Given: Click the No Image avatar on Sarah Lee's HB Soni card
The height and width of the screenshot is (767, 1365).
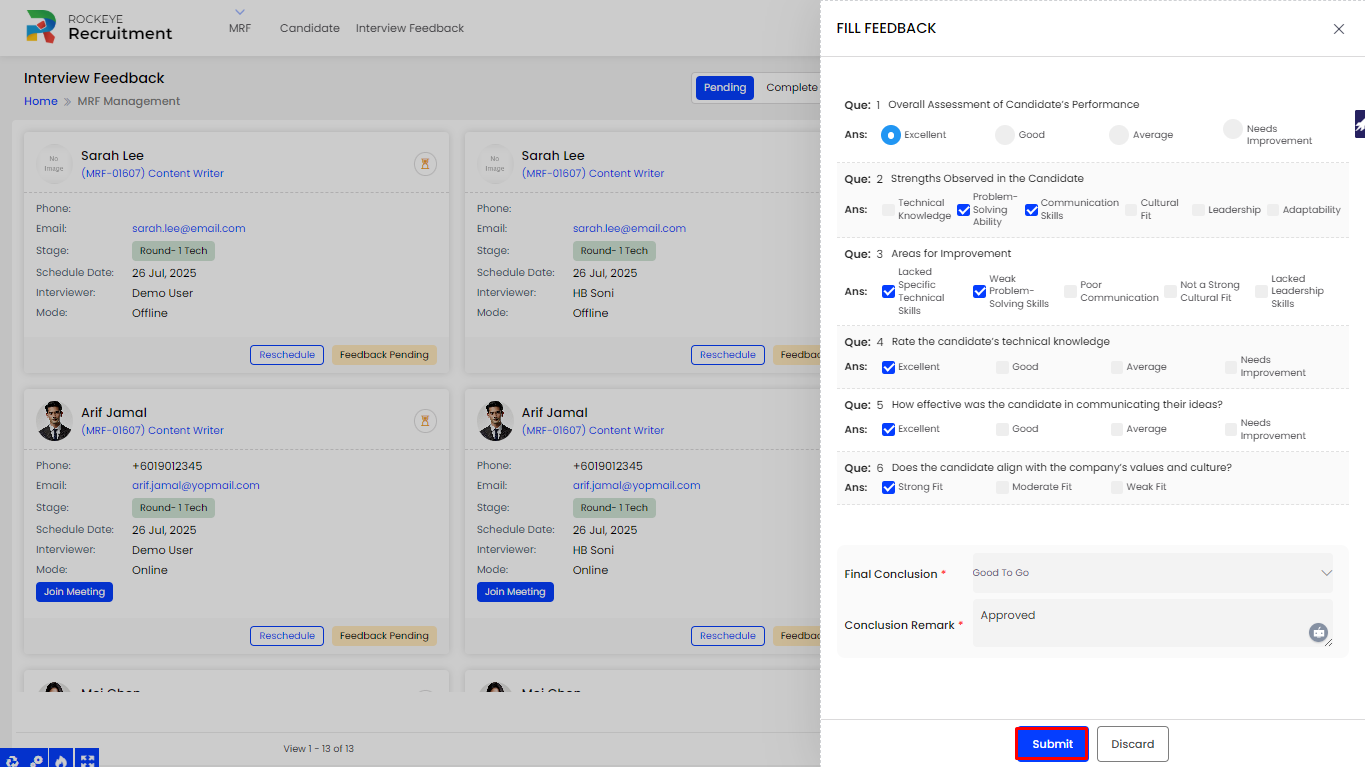Looking at the screenshot, I should coord(495,164).
